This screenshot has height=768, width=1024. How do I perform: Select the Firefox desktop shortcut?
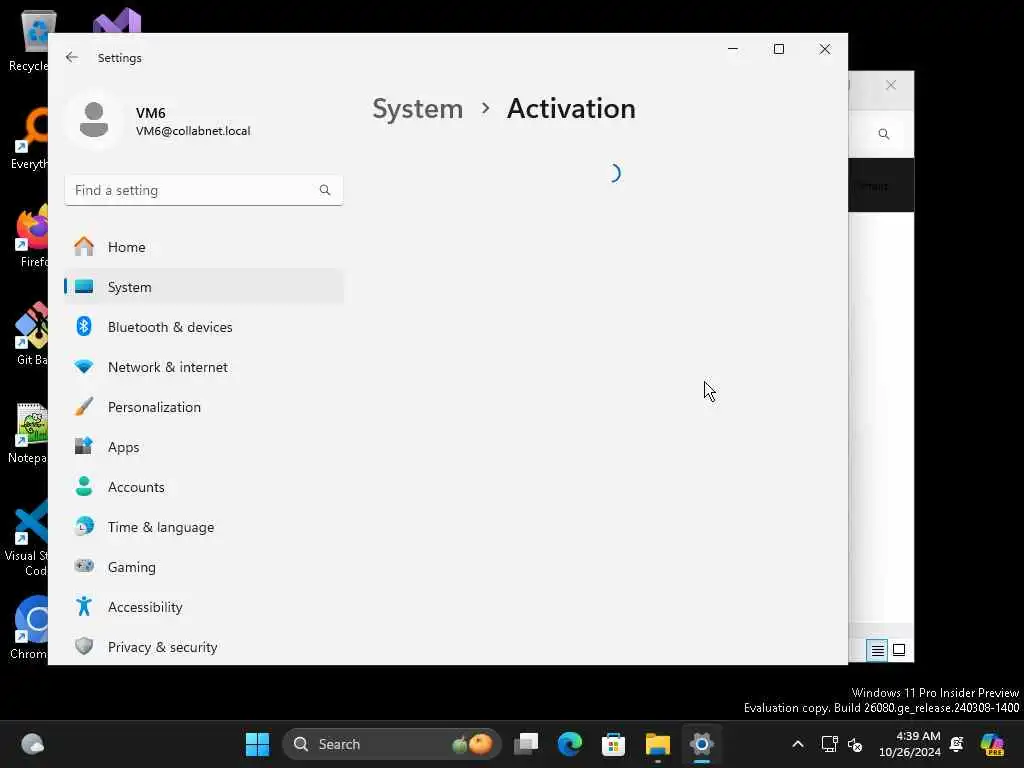[x=31, y=236]
